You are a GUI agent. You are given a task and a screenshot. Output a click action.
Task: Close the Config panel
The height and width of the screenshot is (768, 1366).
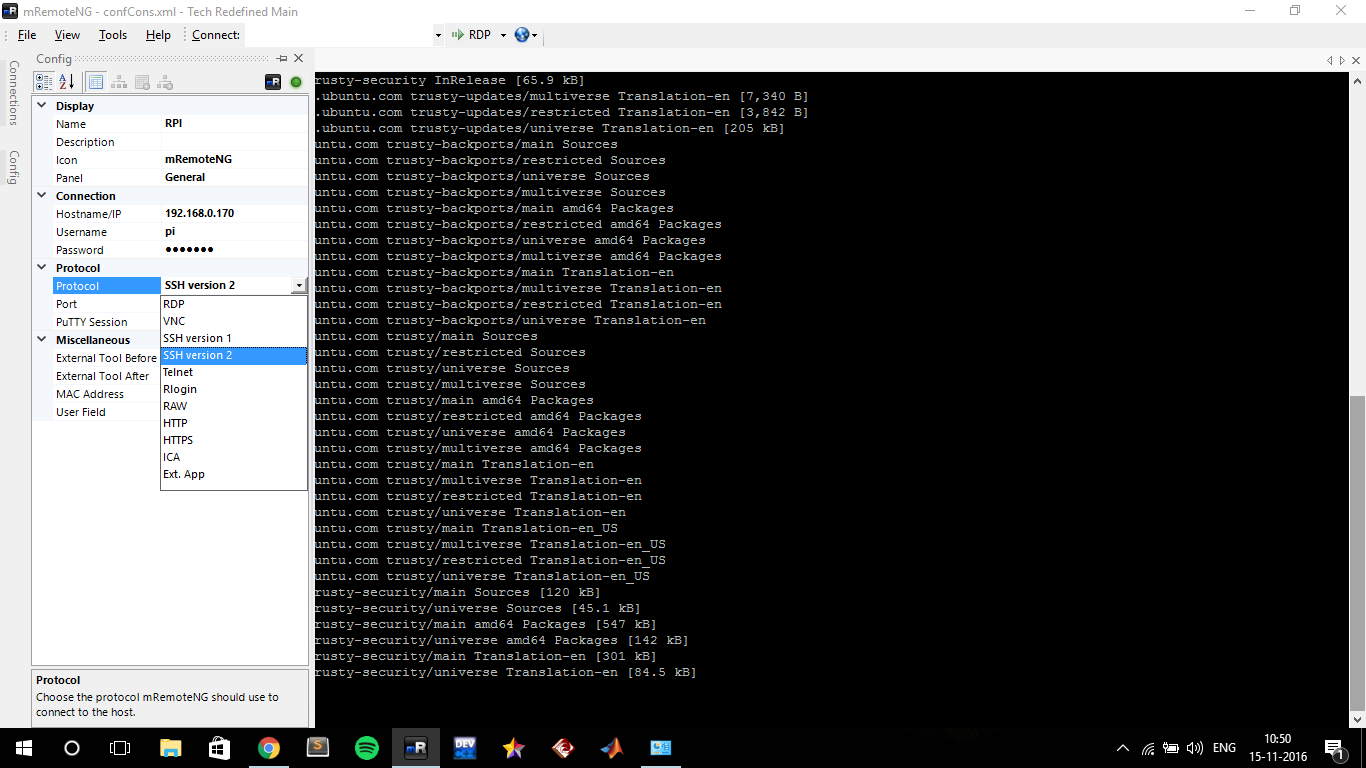(298, 59)
